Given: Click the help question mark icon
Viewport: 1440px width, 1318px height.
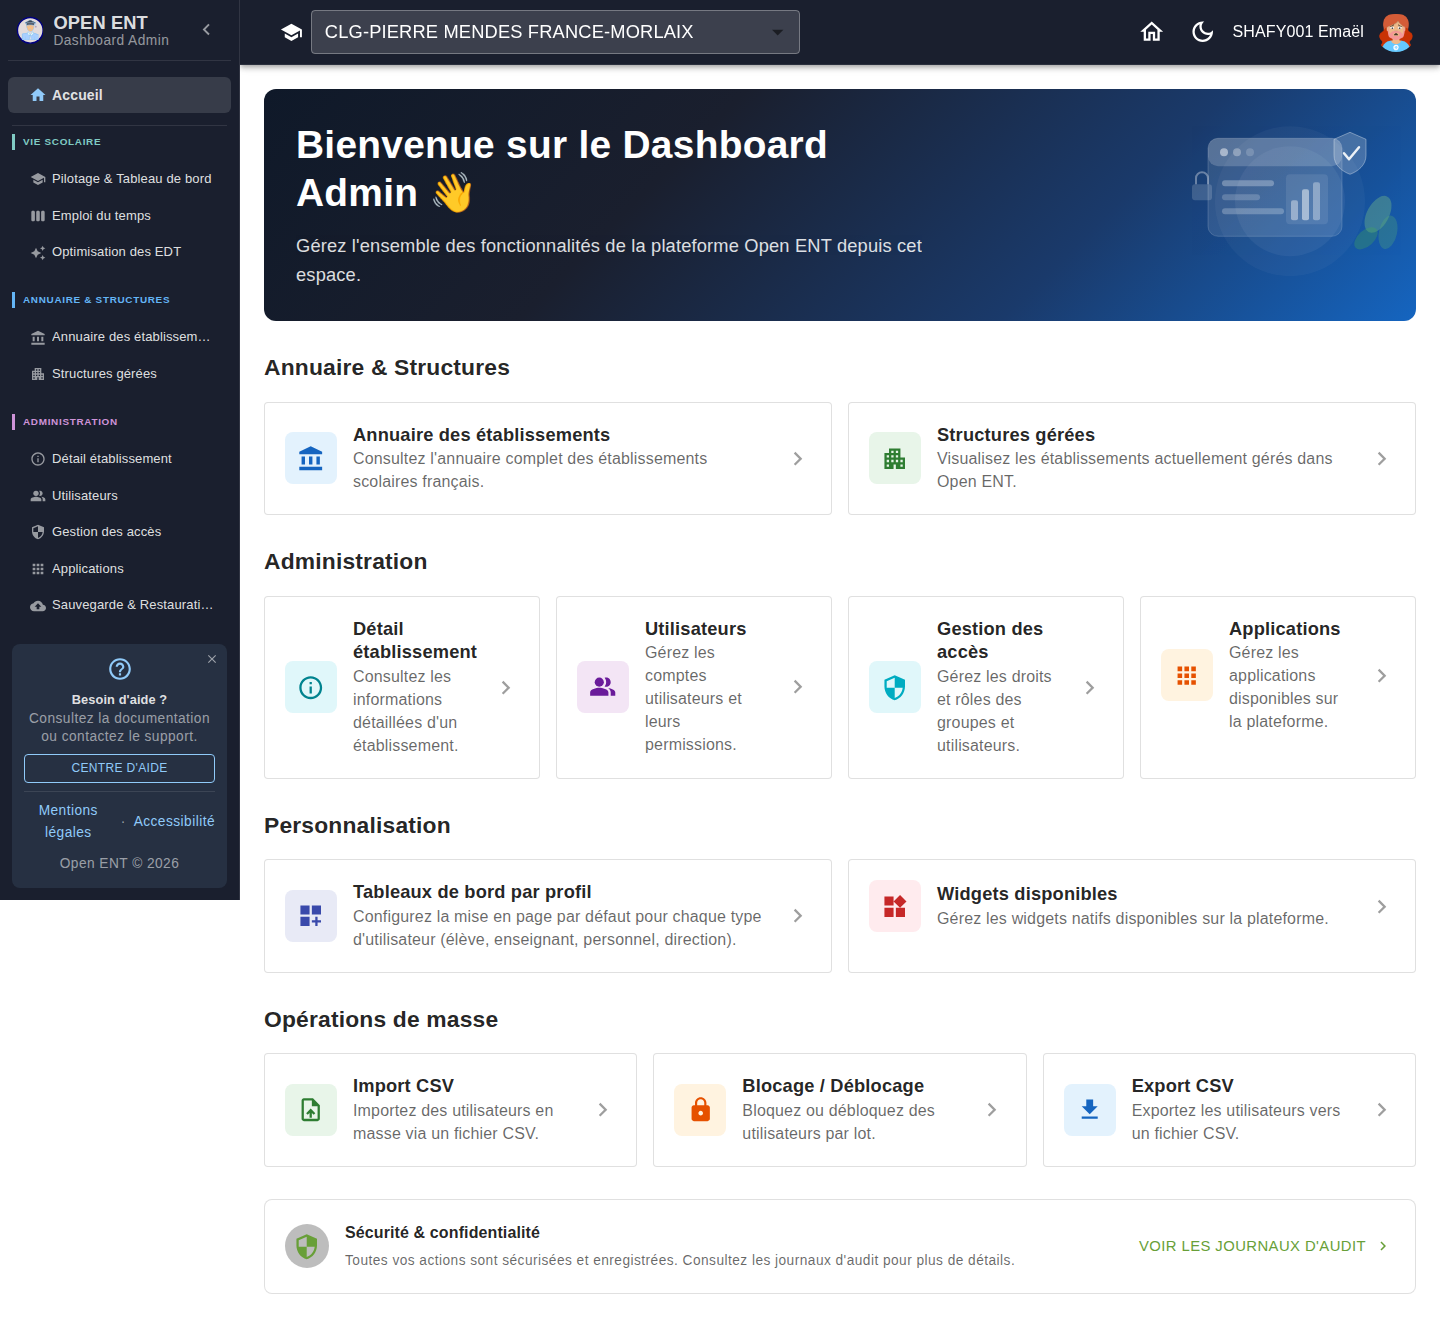Looking at the screenshot, I should pos(120,669).
